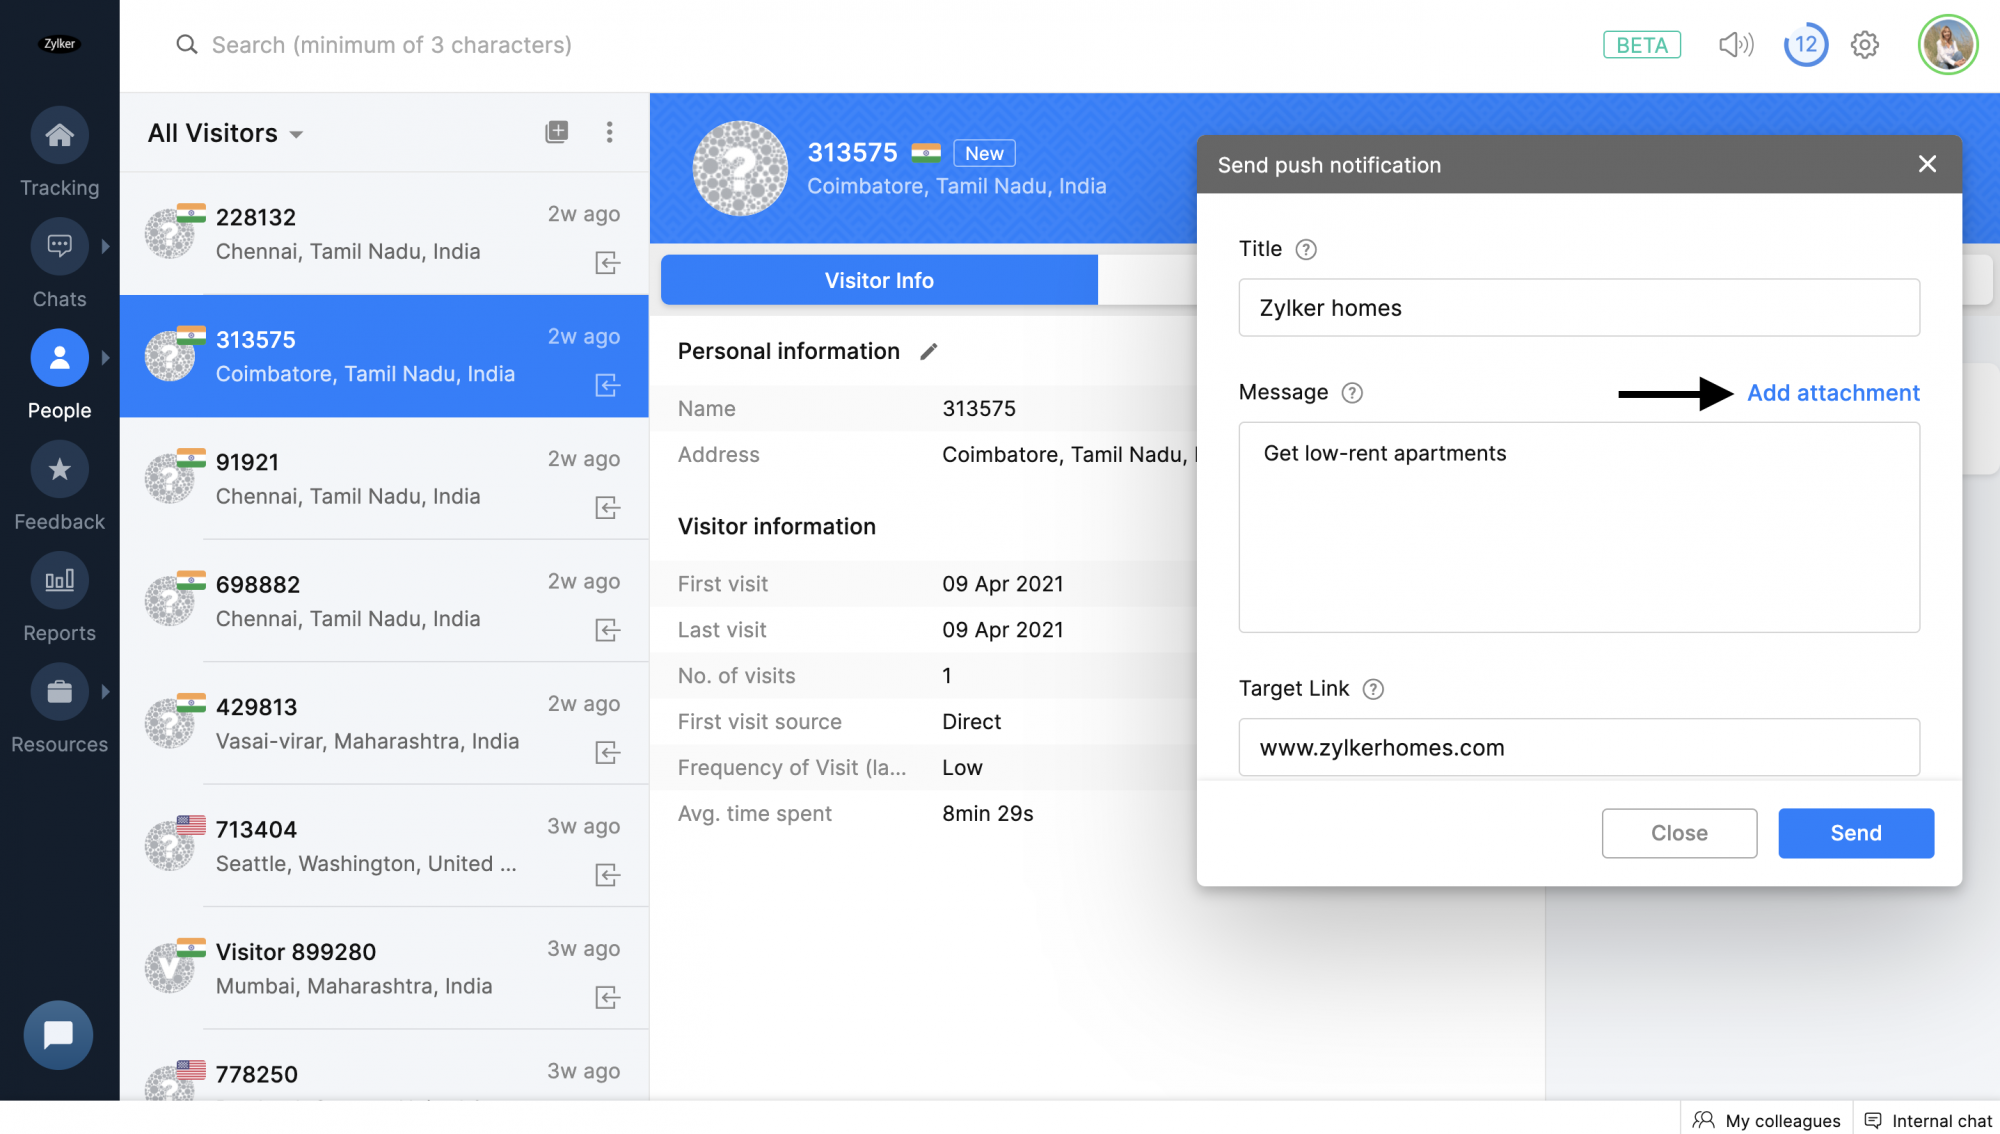2000x1134 pixels.
Task: Open the floating chat bubble button
Action: (58, 1035)
